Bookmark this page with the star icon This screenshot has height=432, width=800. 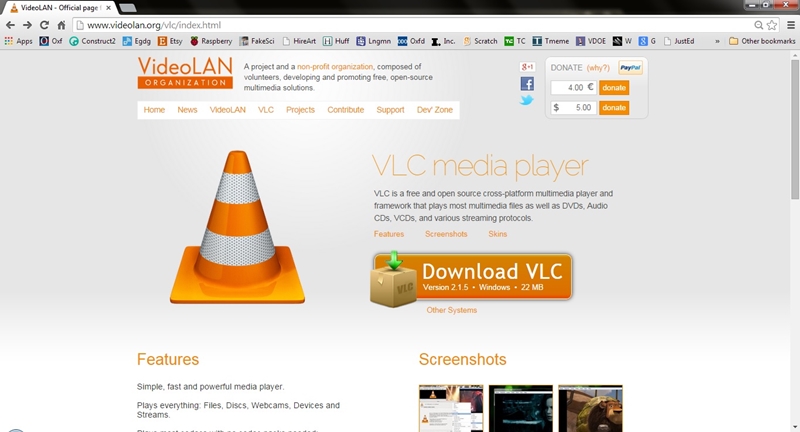tap(772, 25)
